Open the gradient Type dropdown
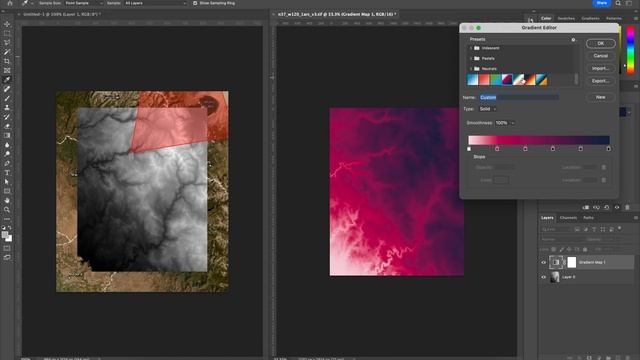 click(488, 109)
